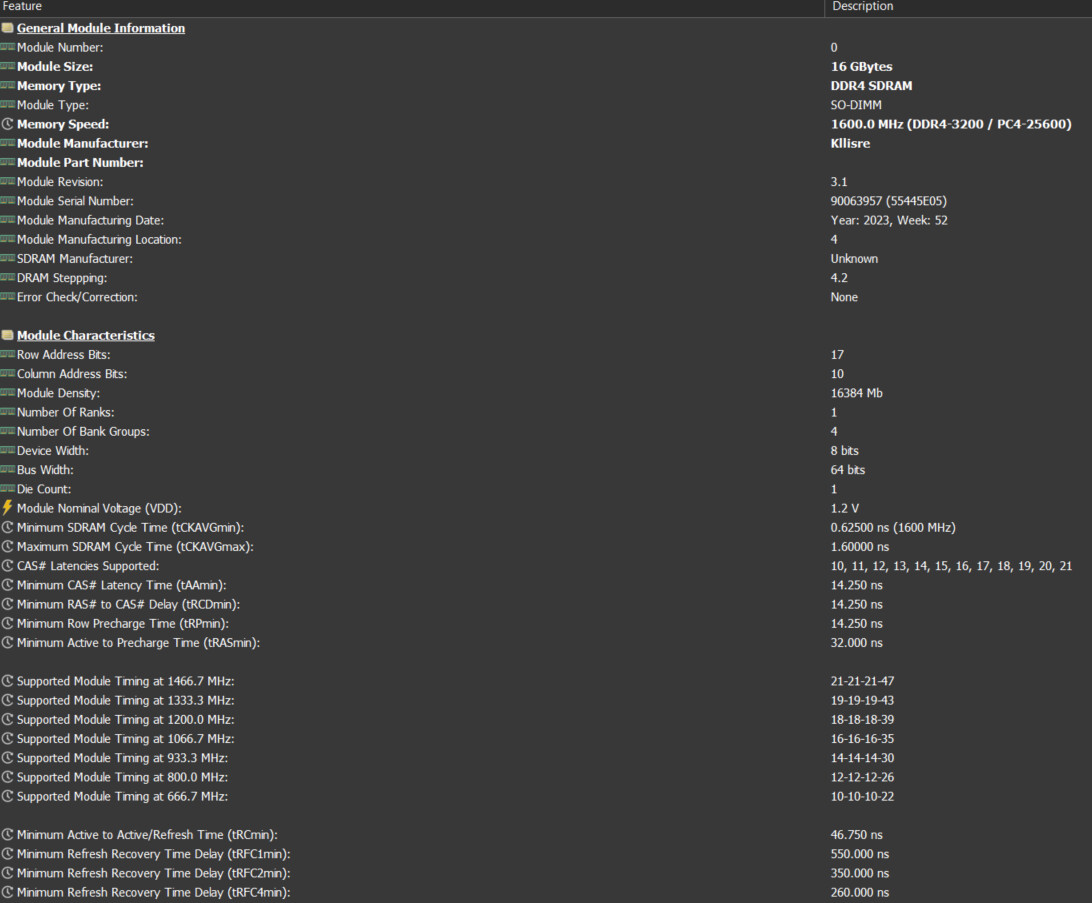Image resolution: width=1092 pixels, height=903 pixels.
Task: Click the DDR4 SDRAM memory type value
Action: tap(871, 86)
